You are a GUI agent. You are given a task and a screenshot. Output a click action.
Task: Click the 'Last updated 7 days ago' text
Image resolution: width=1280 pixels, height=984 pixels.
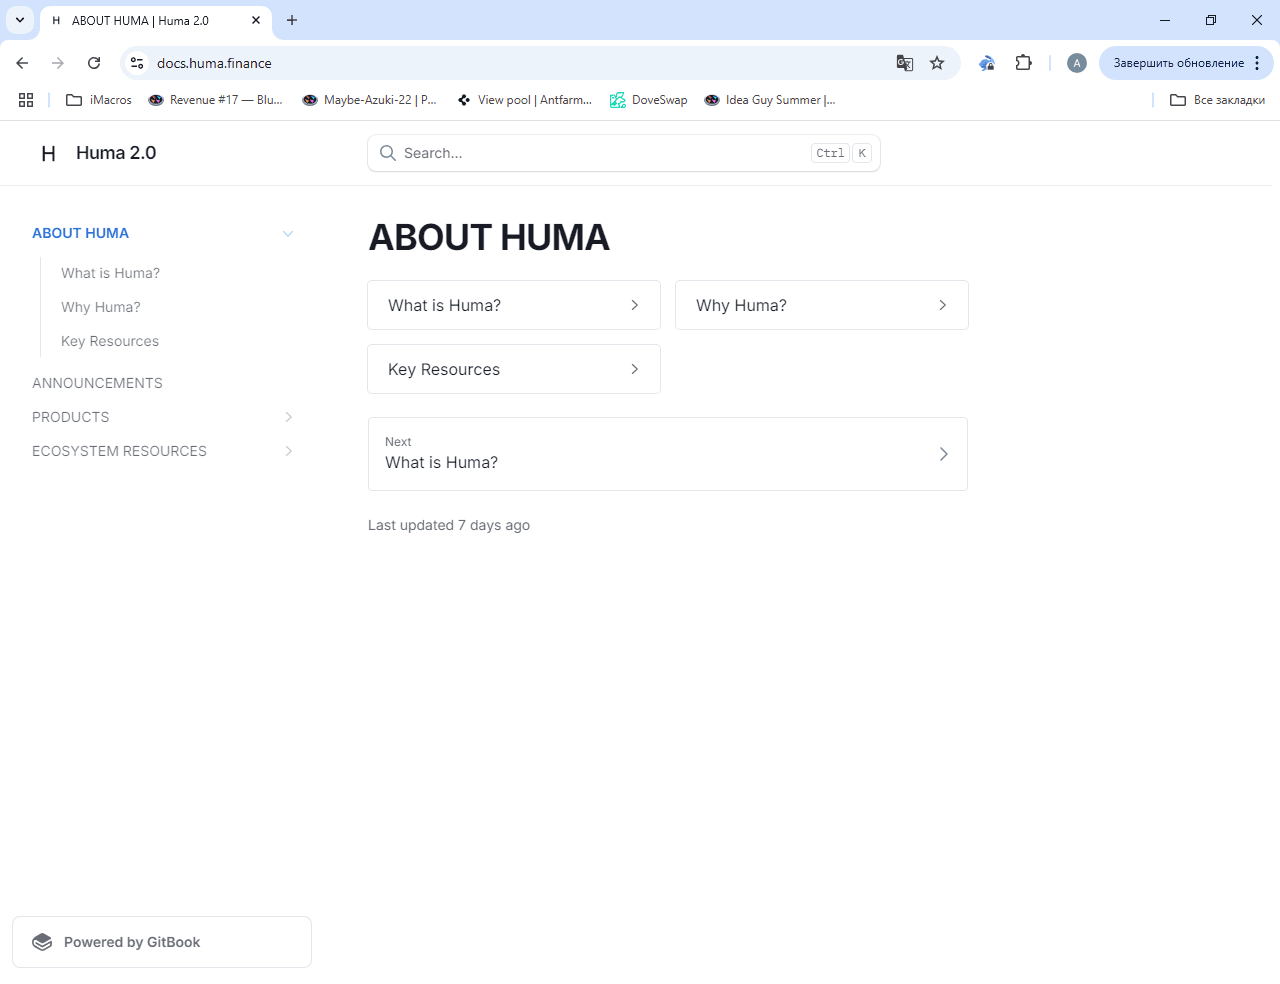click(449, 525)
